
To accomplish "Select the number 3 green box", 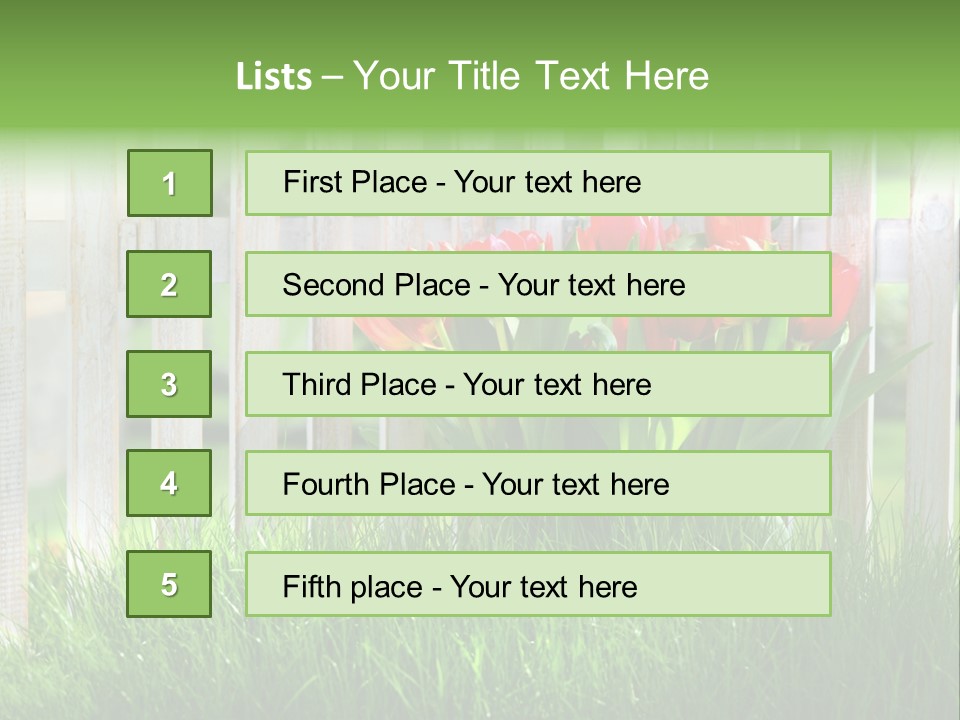I will click(x=169, y=384).
